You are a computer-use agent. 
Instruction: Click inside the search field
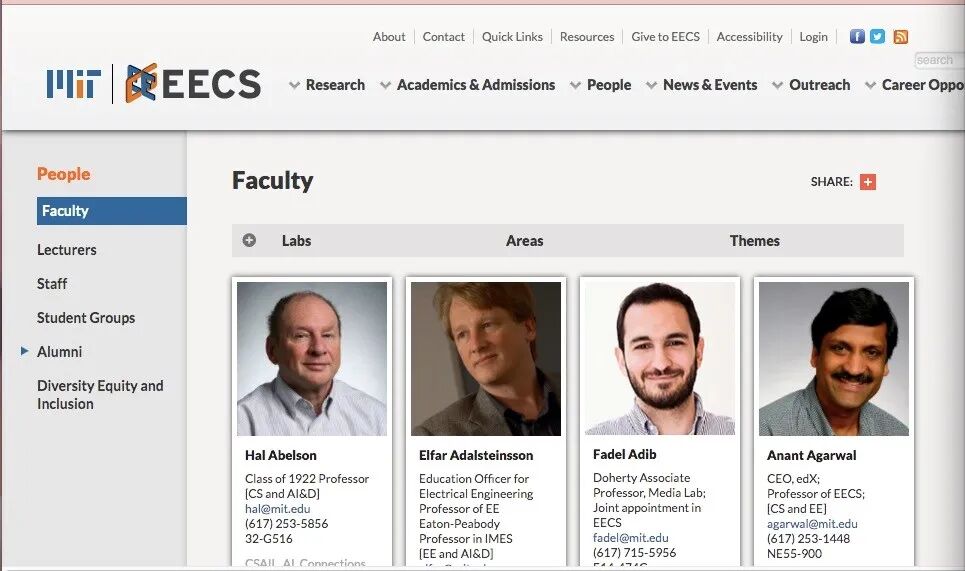point(939,60)
